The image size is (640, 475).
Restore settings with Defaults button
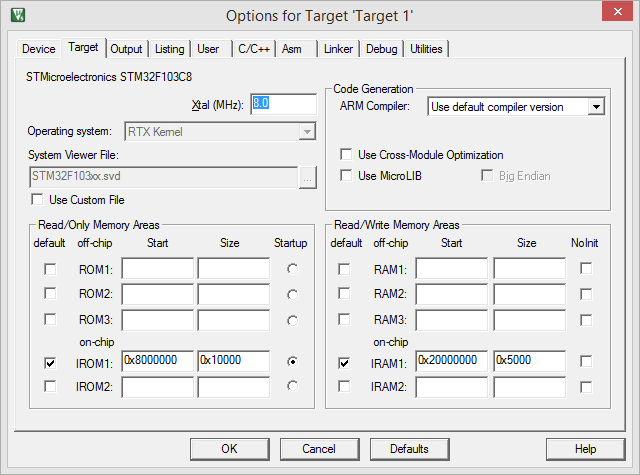click(x=410, y=449)
